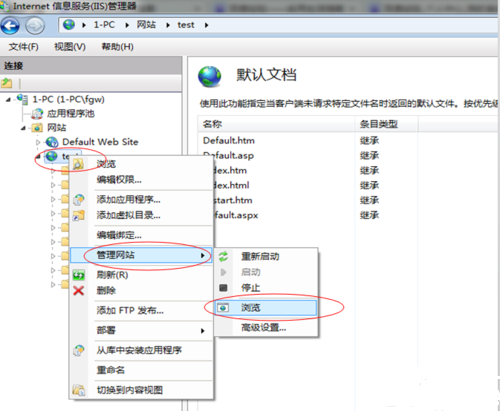This screenshot has height=411, width=500.
Task: Click the 1-PC breadcrumb in the address bar
Action: (x=104, y=25)
